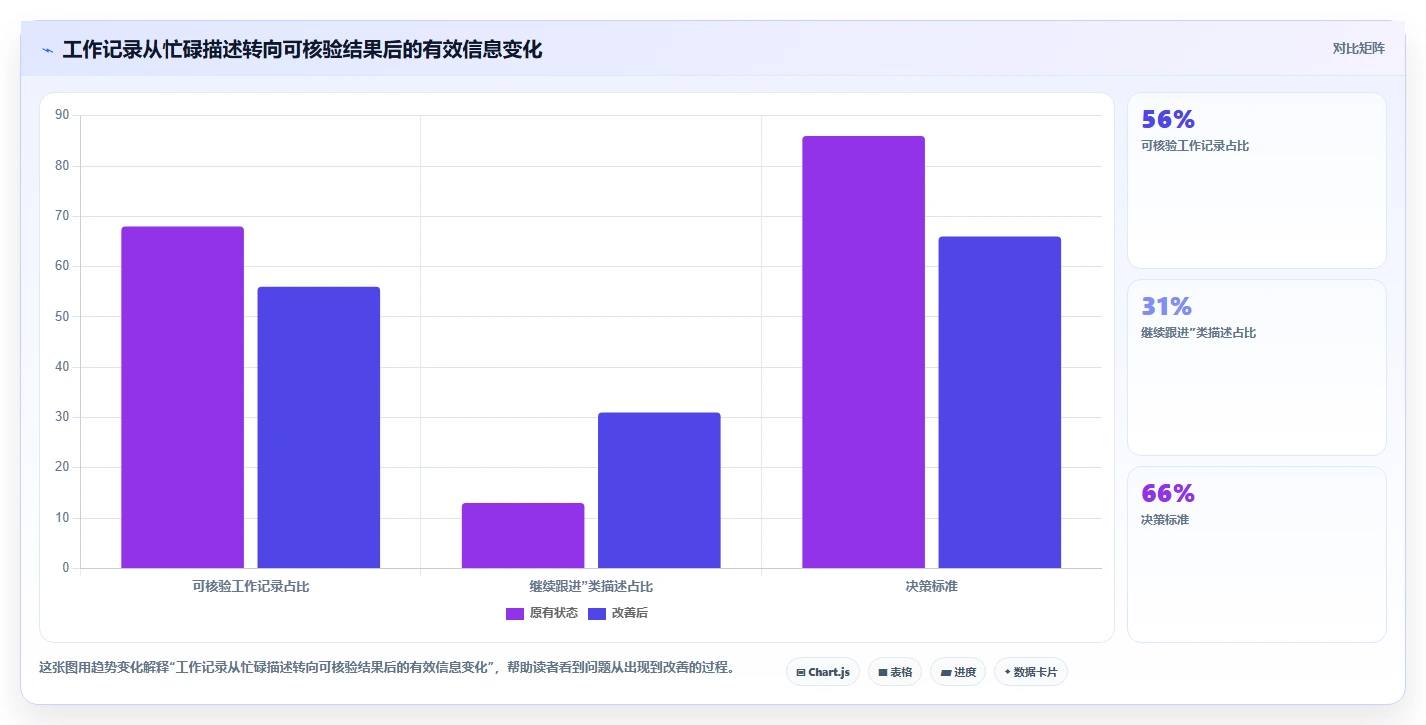Viewport: 1426px width, 725px height.
Task: Click the purple bar for 可核验工作记录占比
Action: 182,397
